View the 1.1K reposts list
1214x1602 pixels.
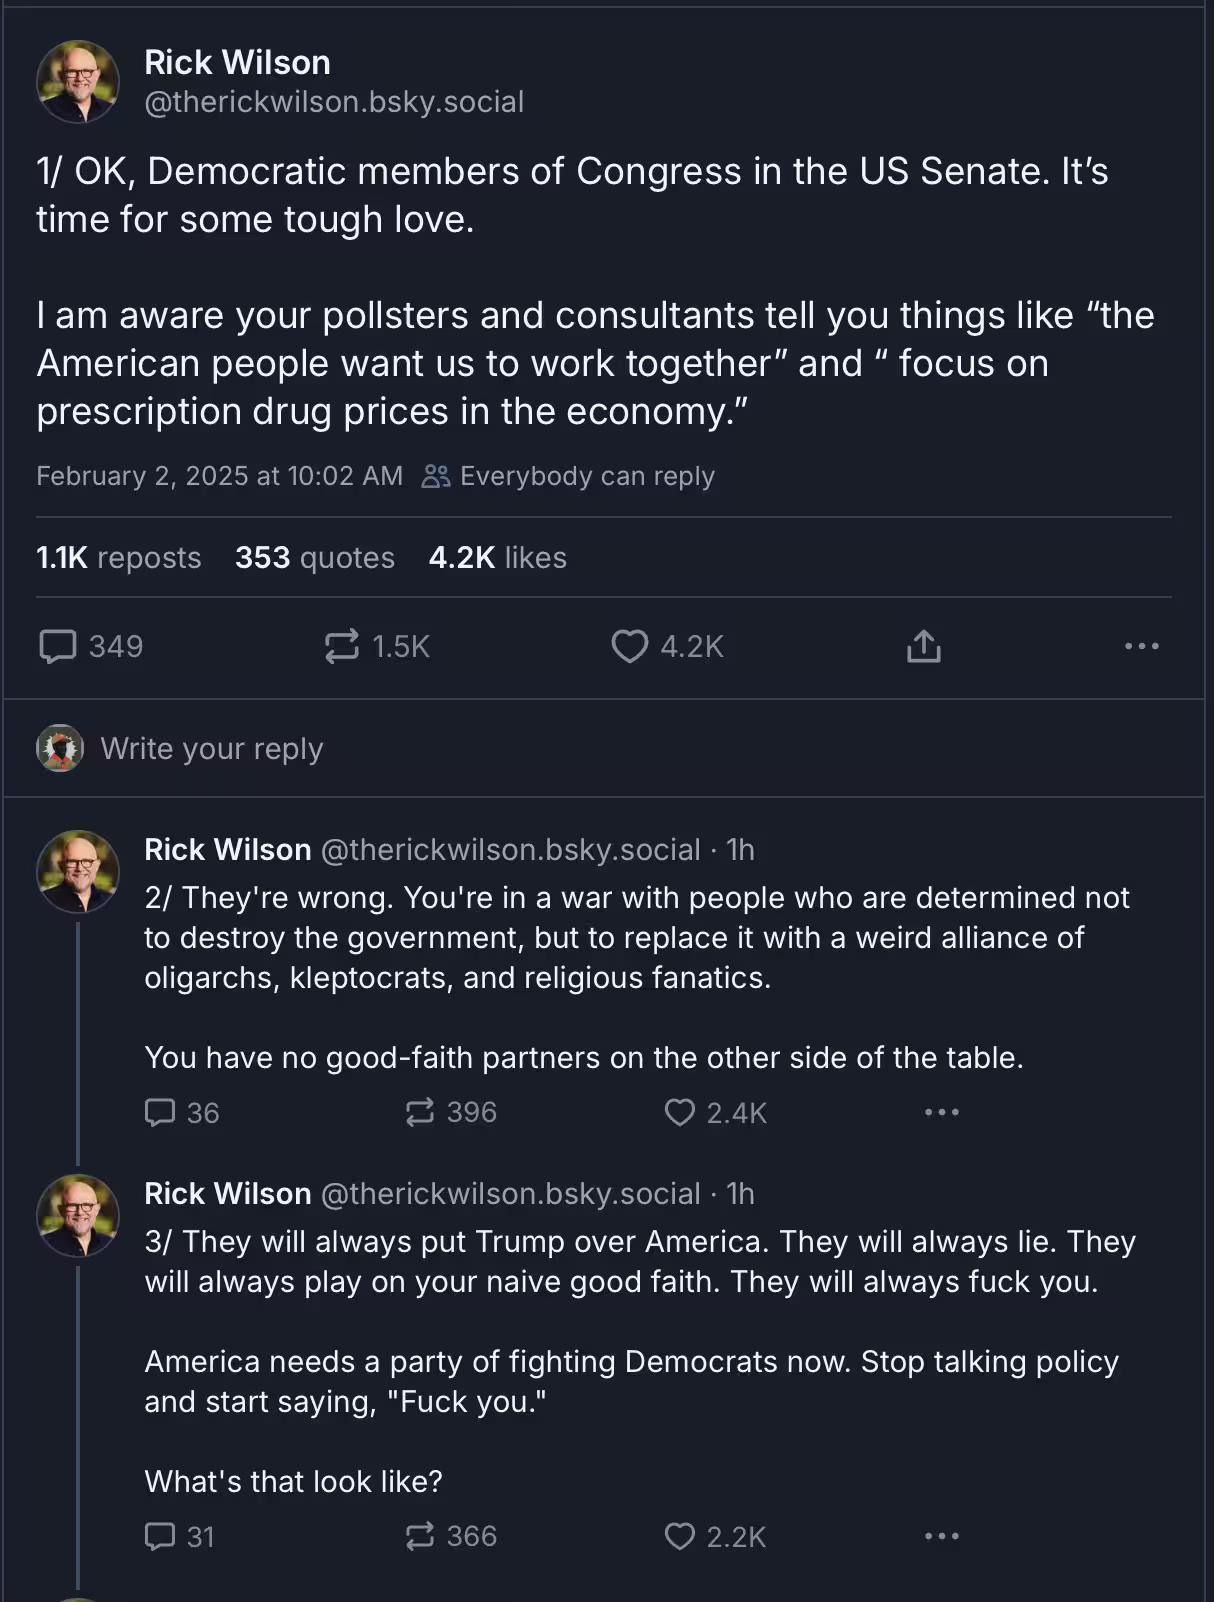118,558
